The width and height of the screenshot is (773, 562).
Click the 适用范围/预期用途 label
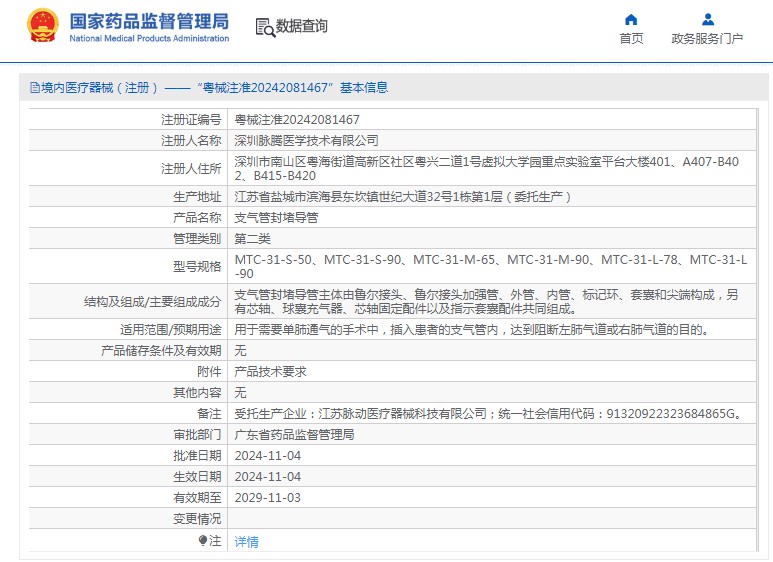pyautogui.click(x=171, y=329)
